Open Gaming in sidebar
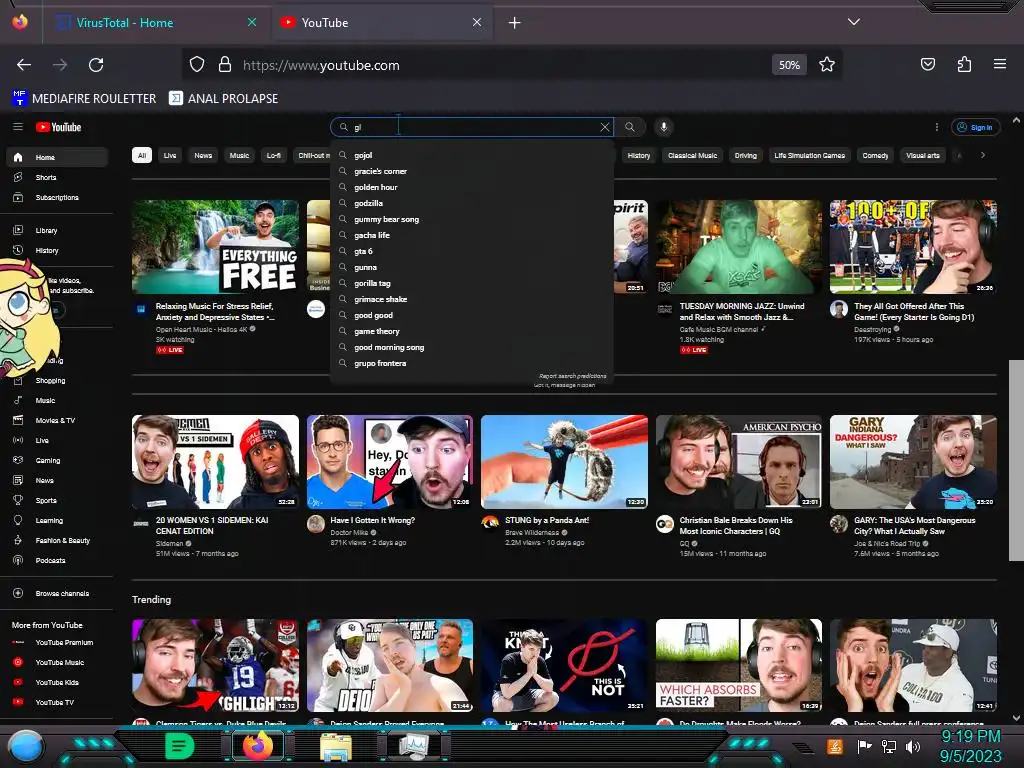The height and width of the screenshot is (768, 1024). pos(57,460)
